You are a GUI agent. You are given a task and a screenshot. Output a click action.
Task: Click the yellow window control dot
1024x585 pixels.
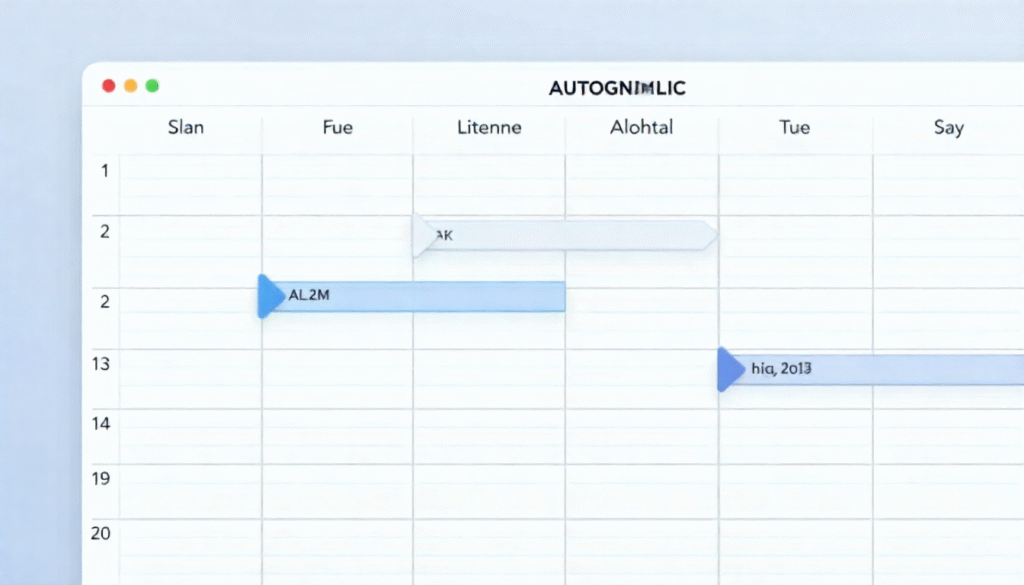pyautogui.click(x=130, y=86)
